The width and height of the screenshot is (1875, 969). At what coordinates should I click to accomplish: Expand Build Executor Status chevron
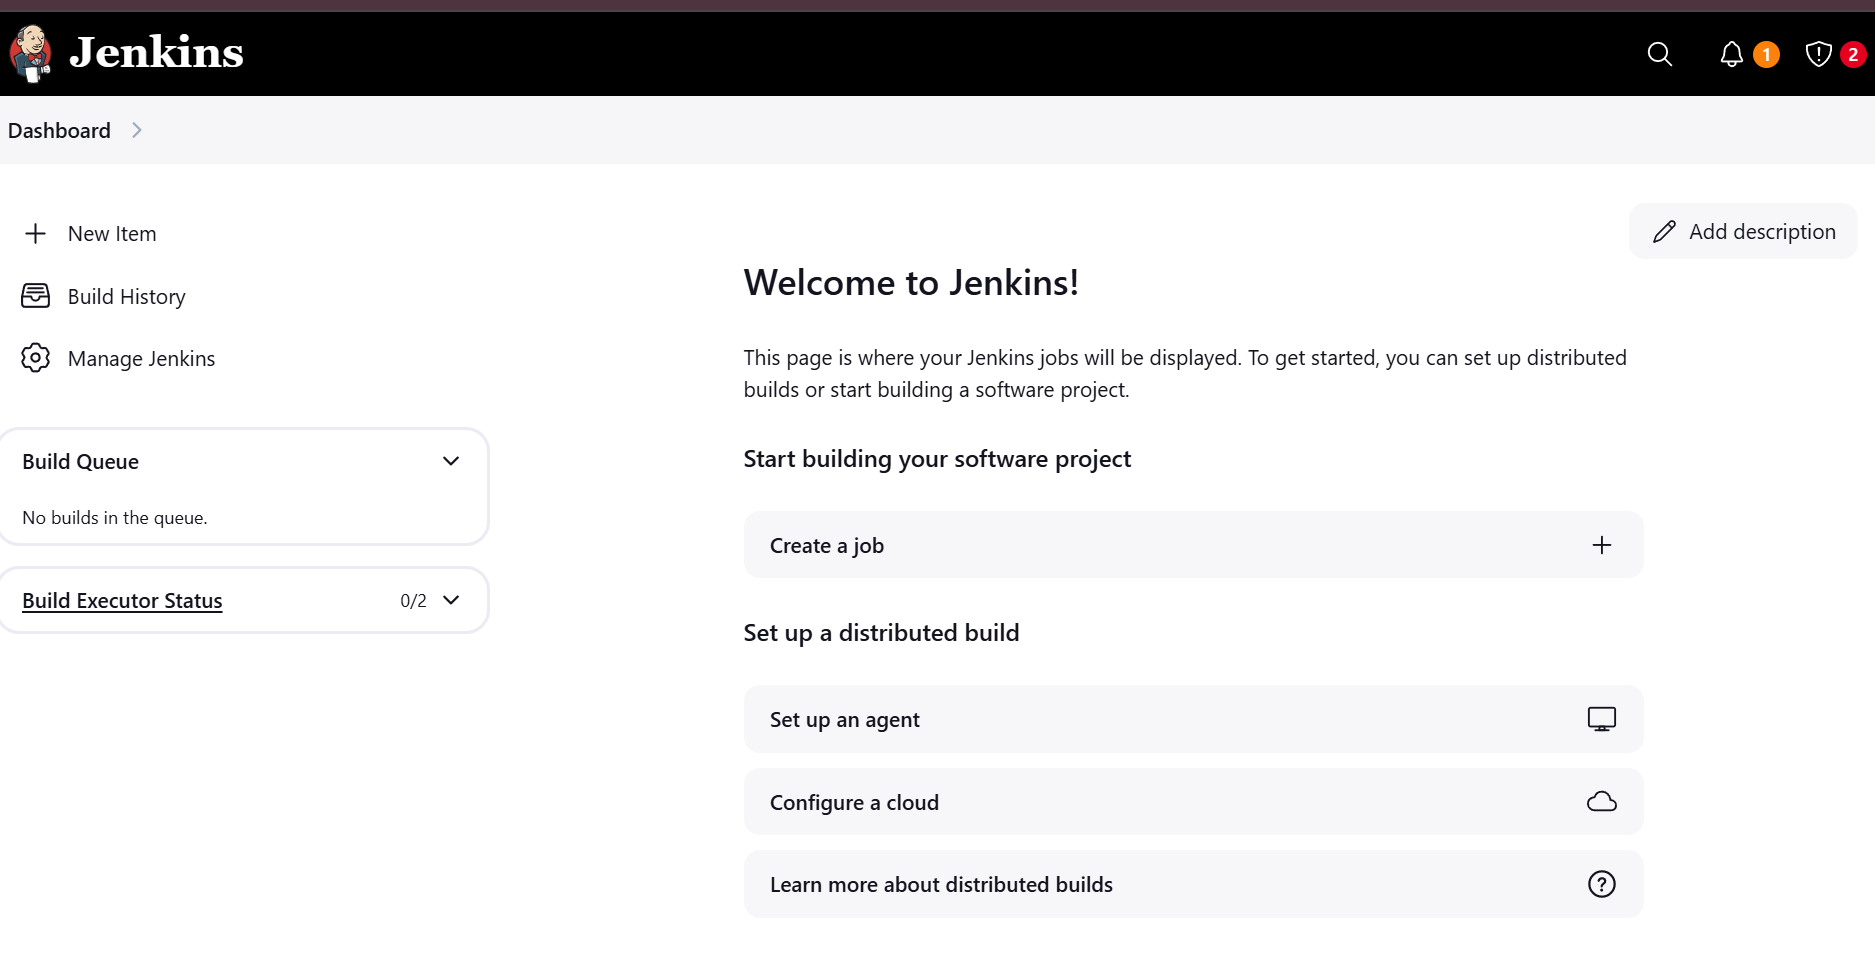click(x=451, y=600)
